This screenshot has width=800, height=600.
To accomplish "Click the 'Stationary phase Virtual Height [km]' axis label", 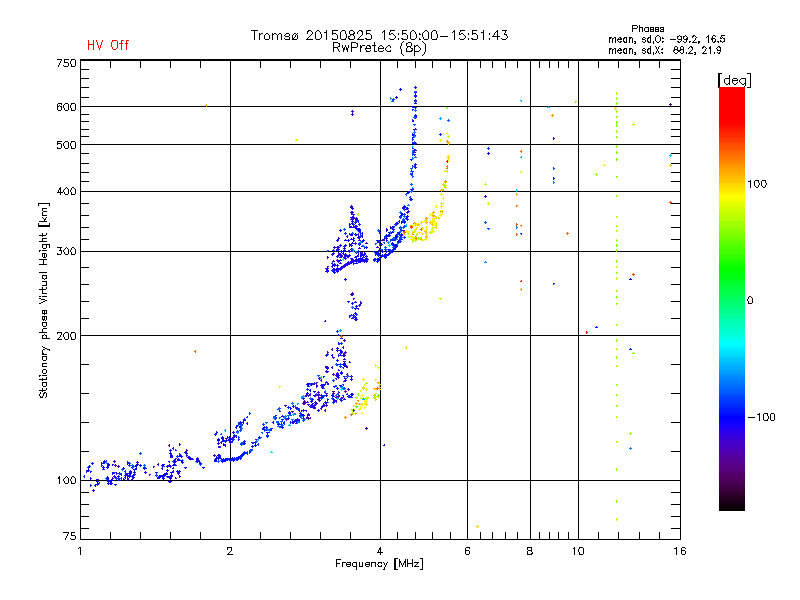I will 44,301.
